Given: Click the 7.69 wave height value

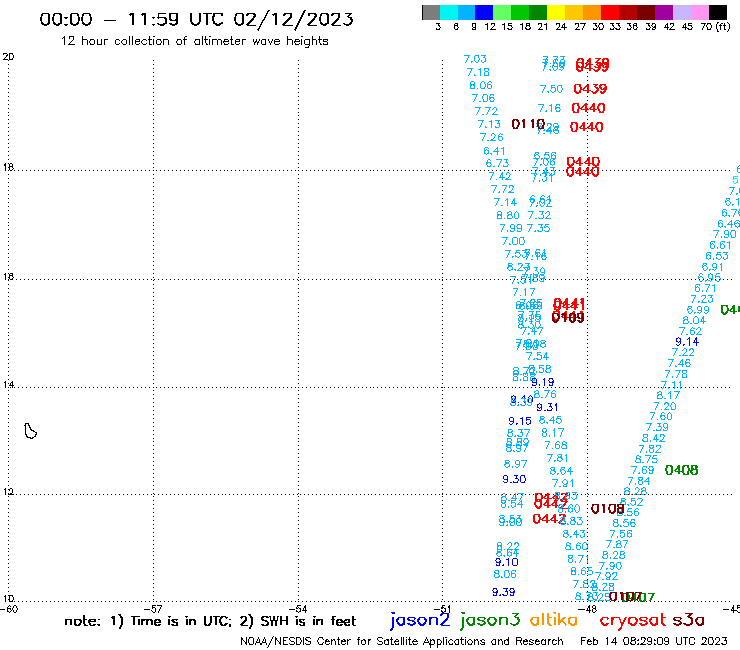Looking at the screenshot, I should click(643, 470).
